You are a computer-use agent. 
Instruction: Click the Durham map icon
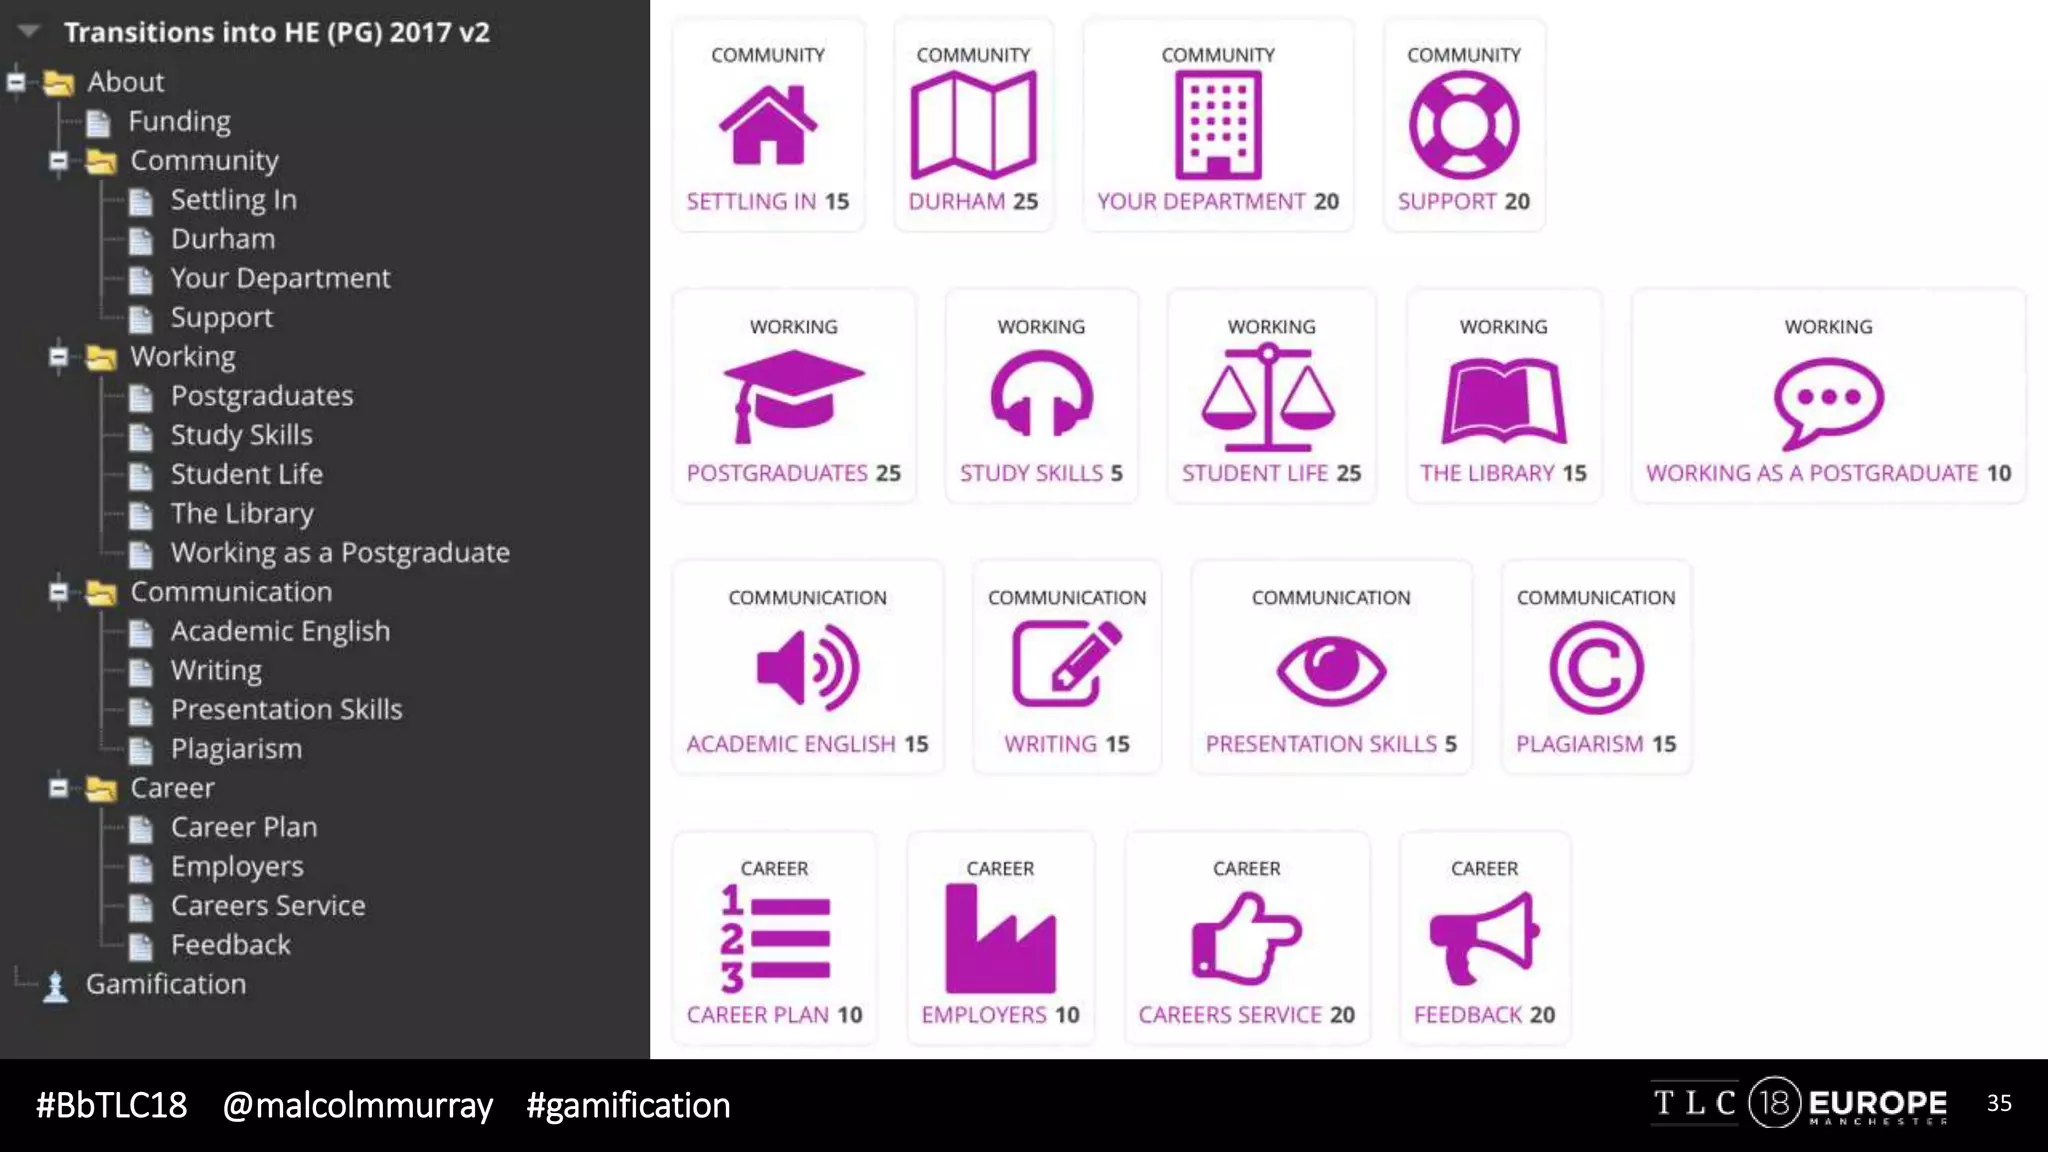973,127
